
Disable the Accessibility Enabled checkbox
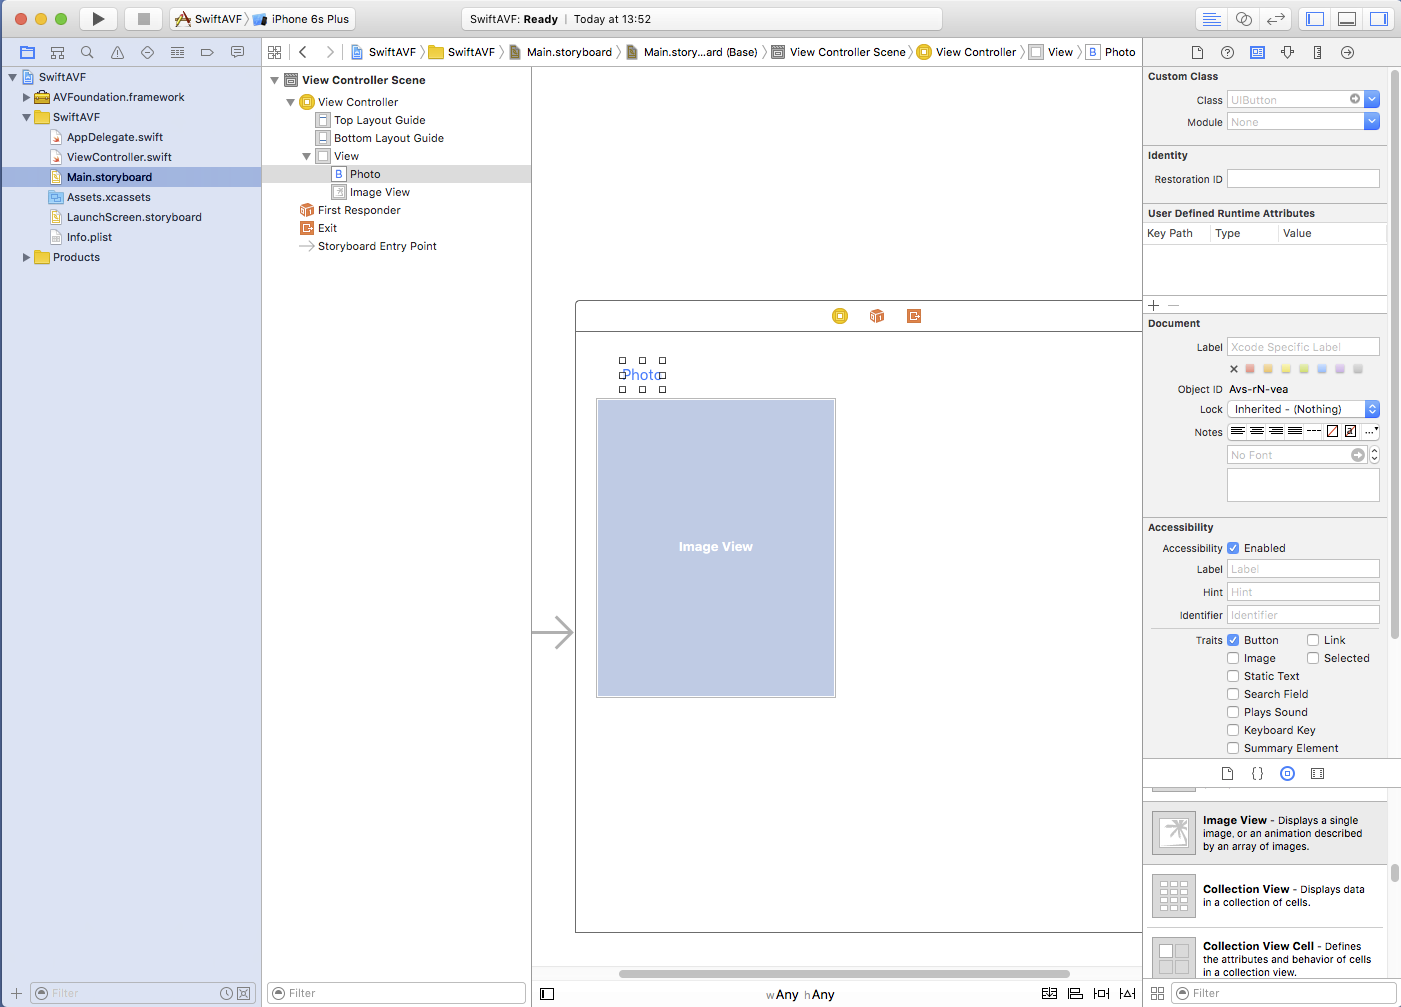[1233, 548]
